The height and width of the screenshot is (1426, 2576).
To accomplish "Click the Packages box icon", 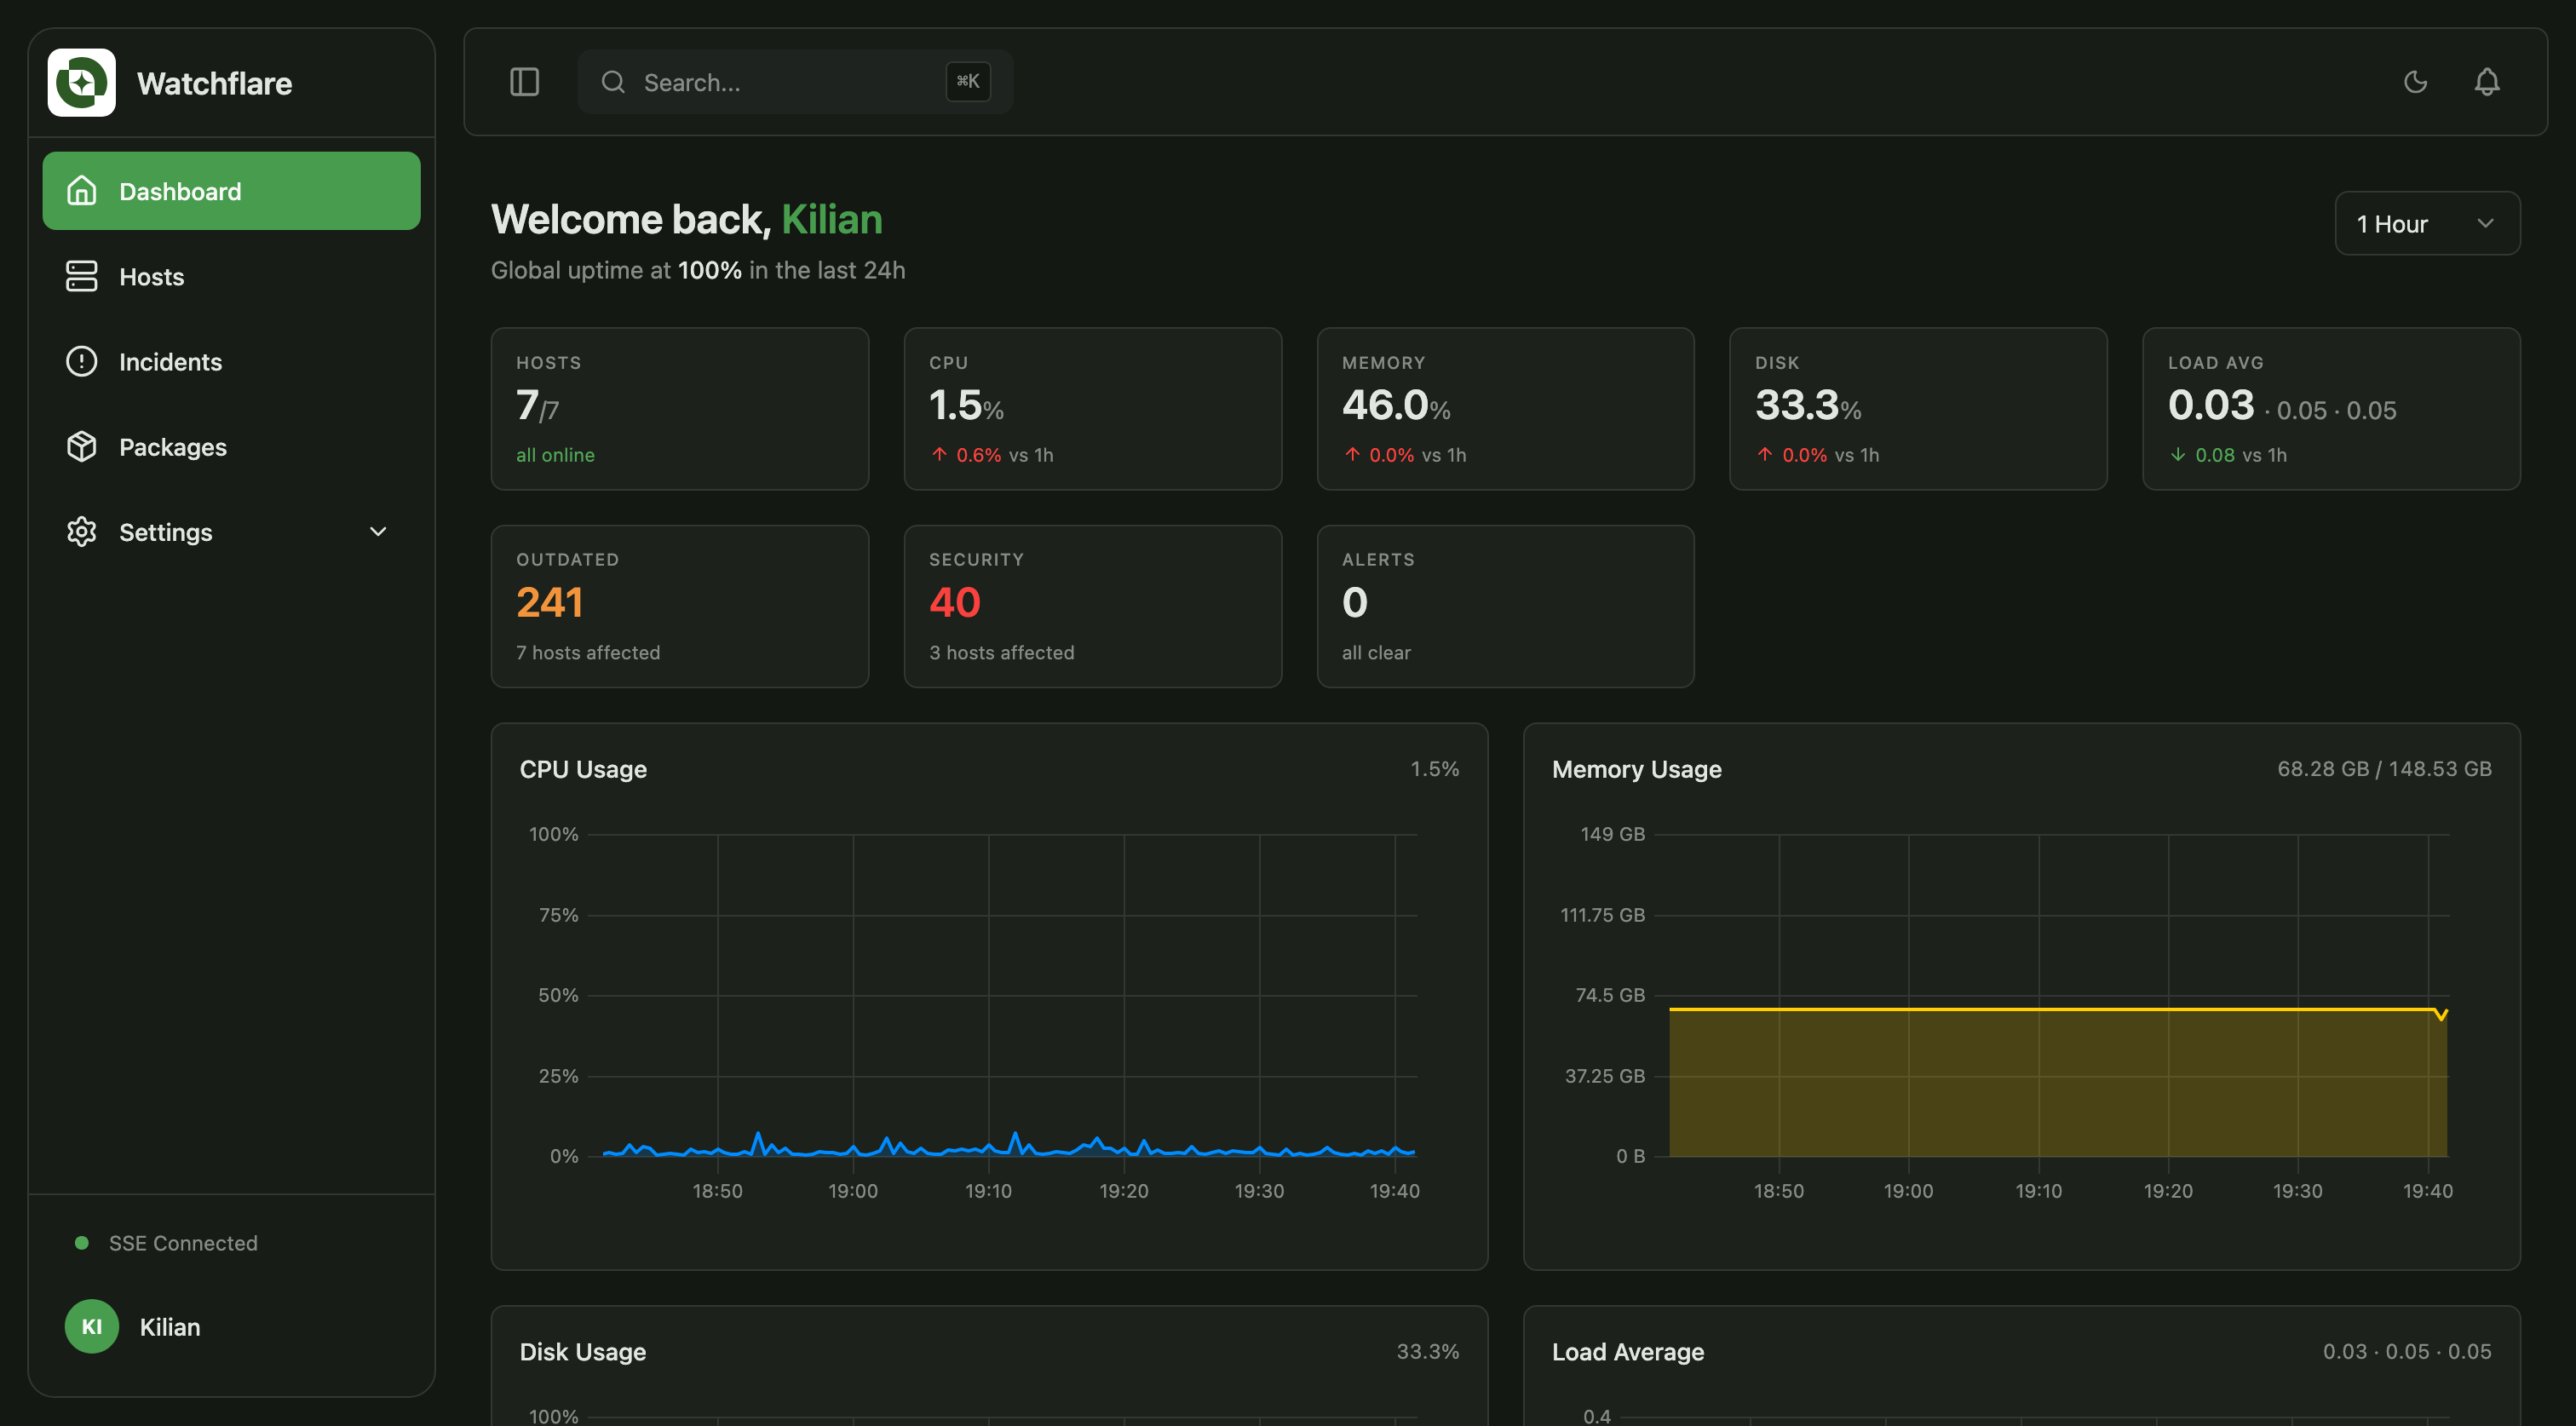I will point(82,446).
